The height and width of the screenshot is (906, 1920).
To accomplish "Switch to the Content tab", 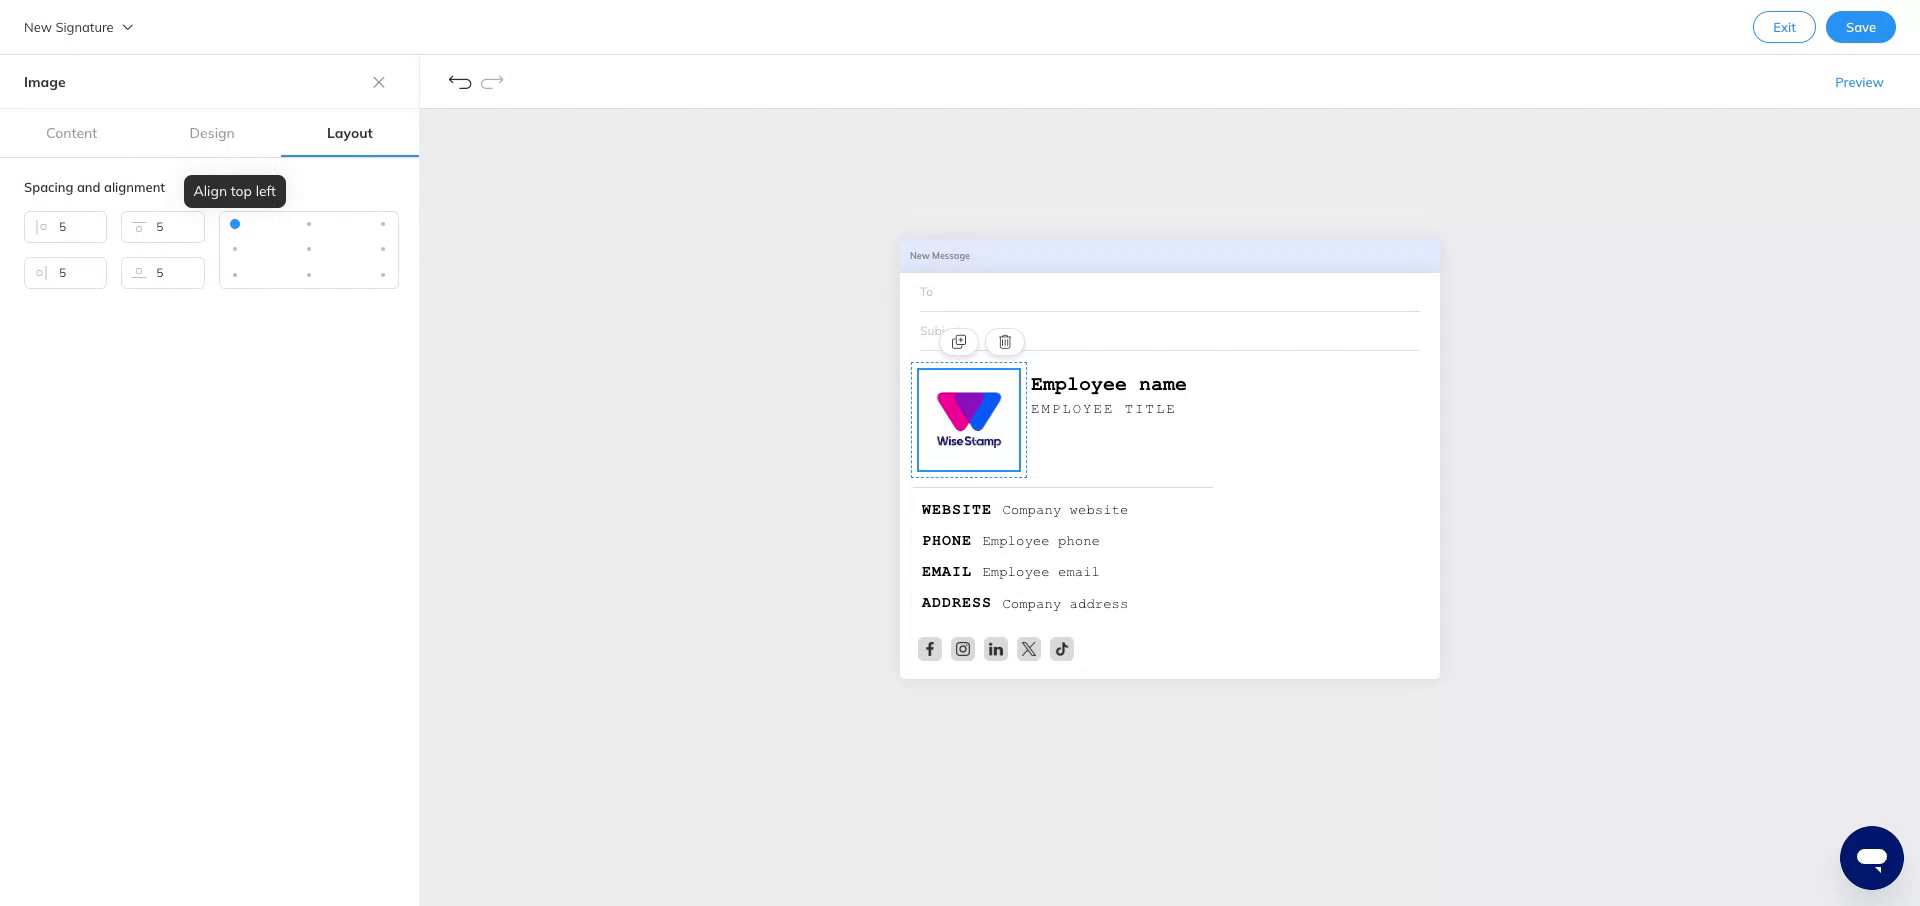I will 71,133.
